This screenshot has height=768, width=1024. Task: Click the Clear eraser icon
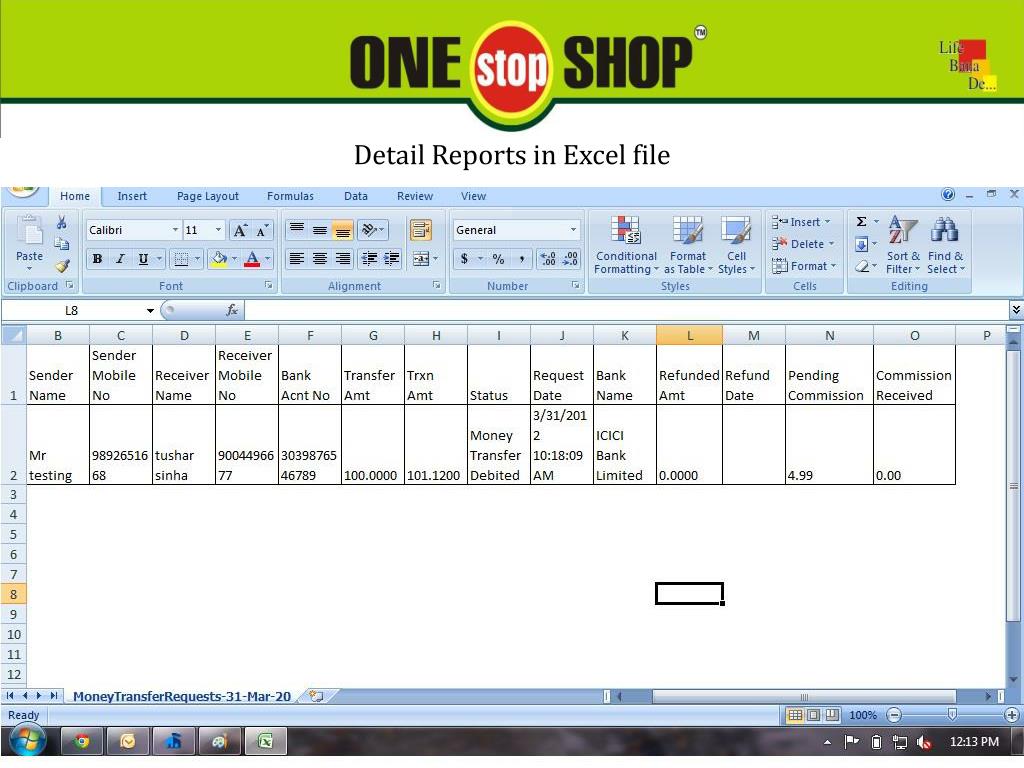[862, 266]
